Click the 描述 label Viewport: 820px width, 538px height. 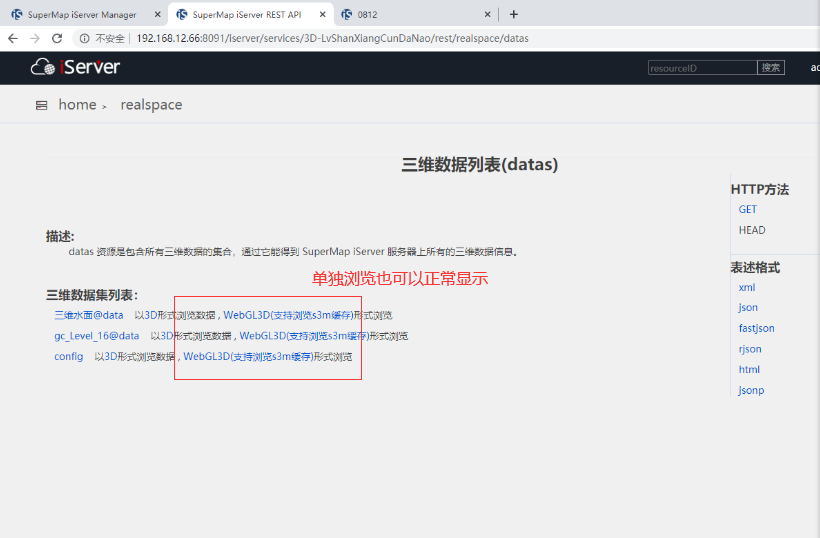[60, 236]
